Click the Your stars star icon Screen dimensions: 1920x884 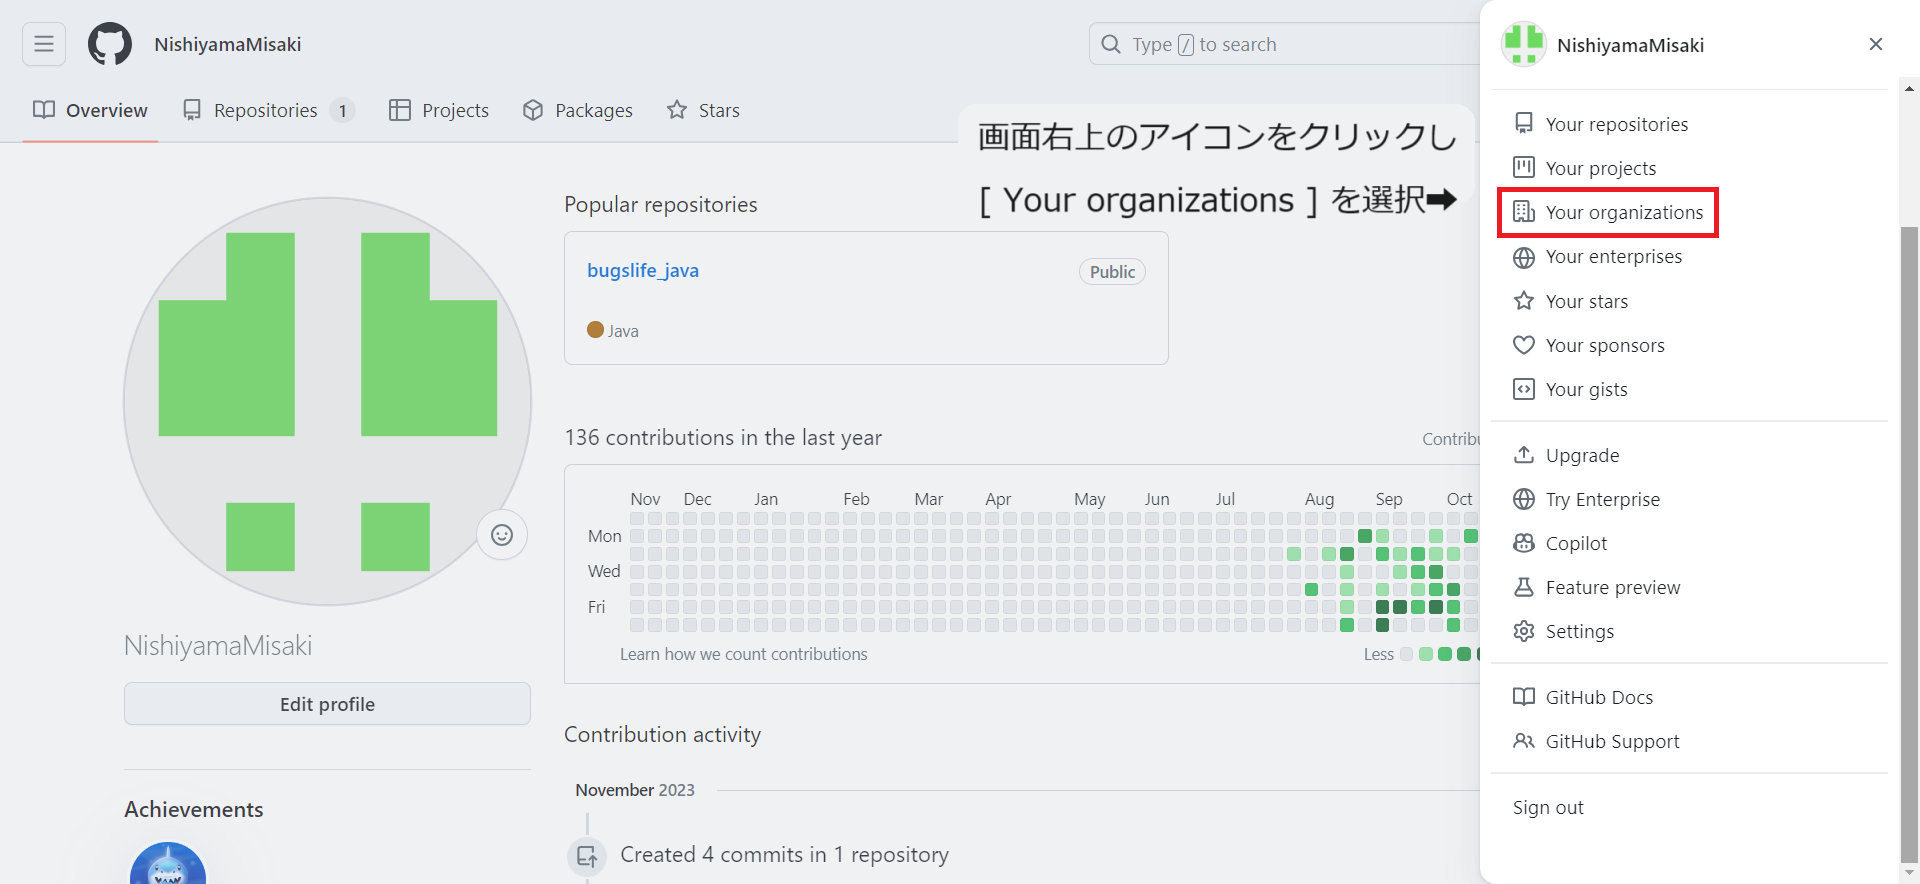pyautogui.click(x=1524, y=300)
